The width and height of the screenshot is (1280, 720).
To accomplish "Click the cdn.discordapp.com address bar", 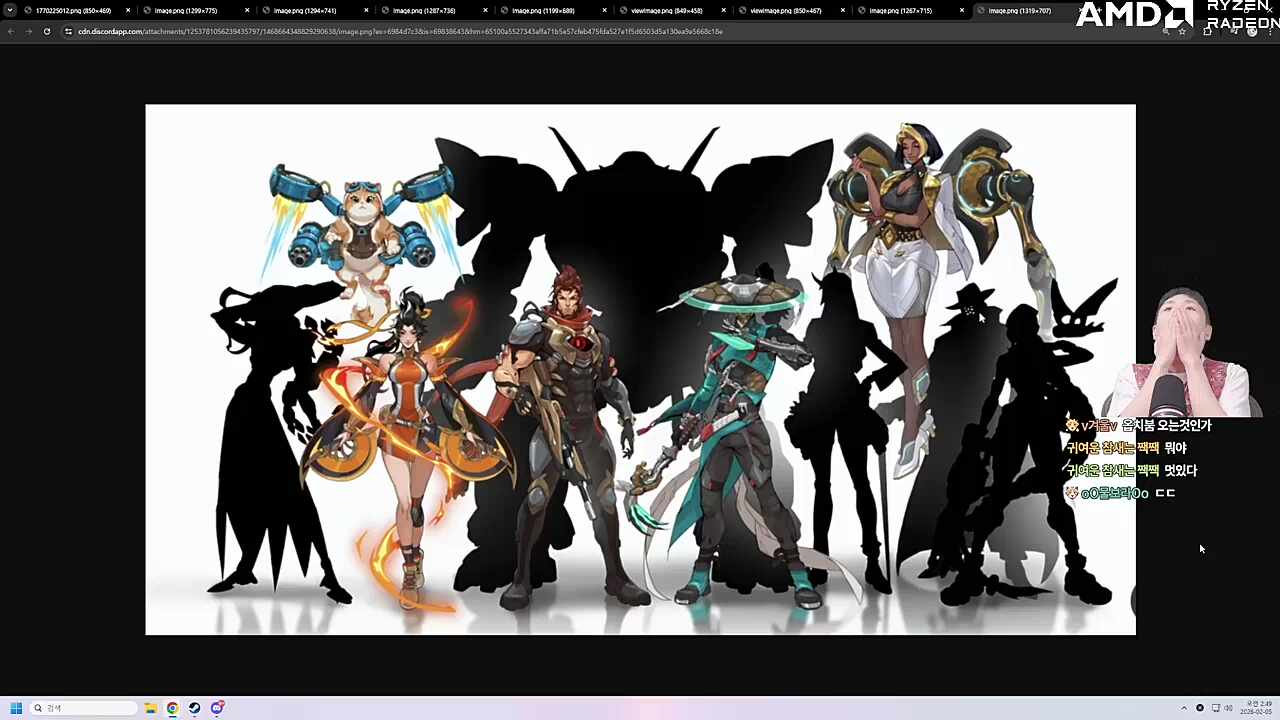I will pyautogui.click(x=400, y=31).
